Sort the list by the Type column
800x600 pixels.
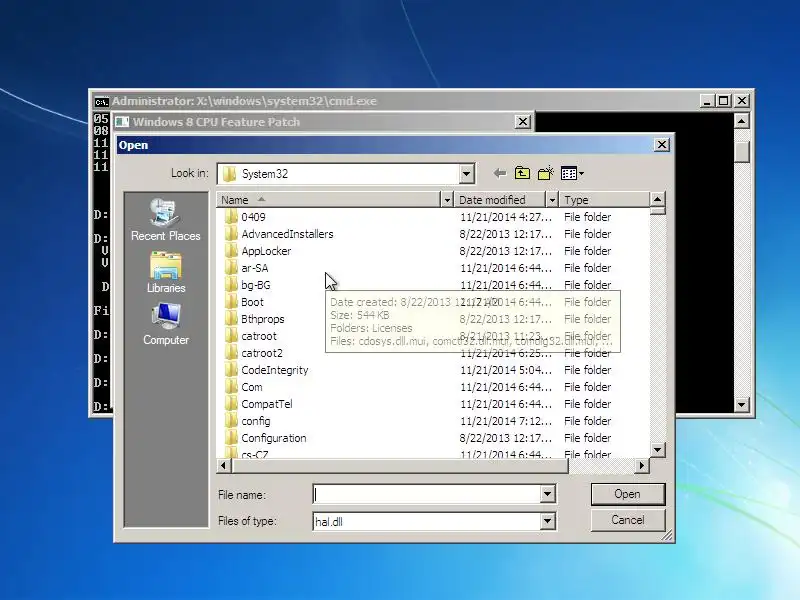(x=605, y=199)
